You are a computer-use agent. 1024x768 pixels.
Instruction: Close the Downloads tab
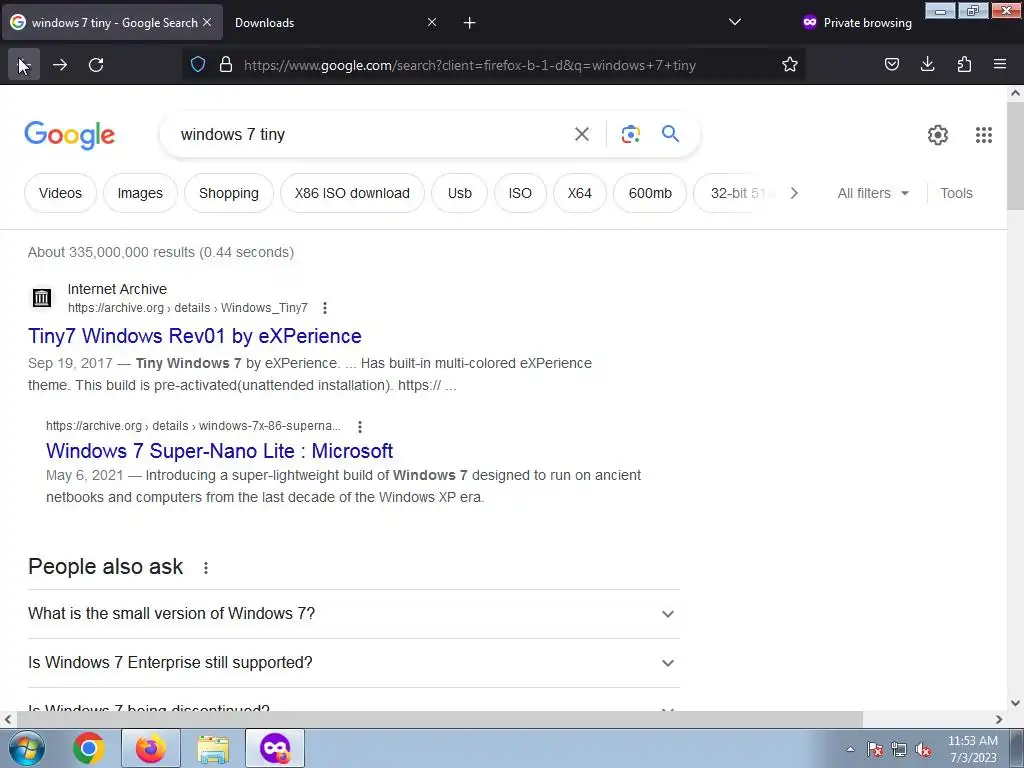(x=432, y=22)
